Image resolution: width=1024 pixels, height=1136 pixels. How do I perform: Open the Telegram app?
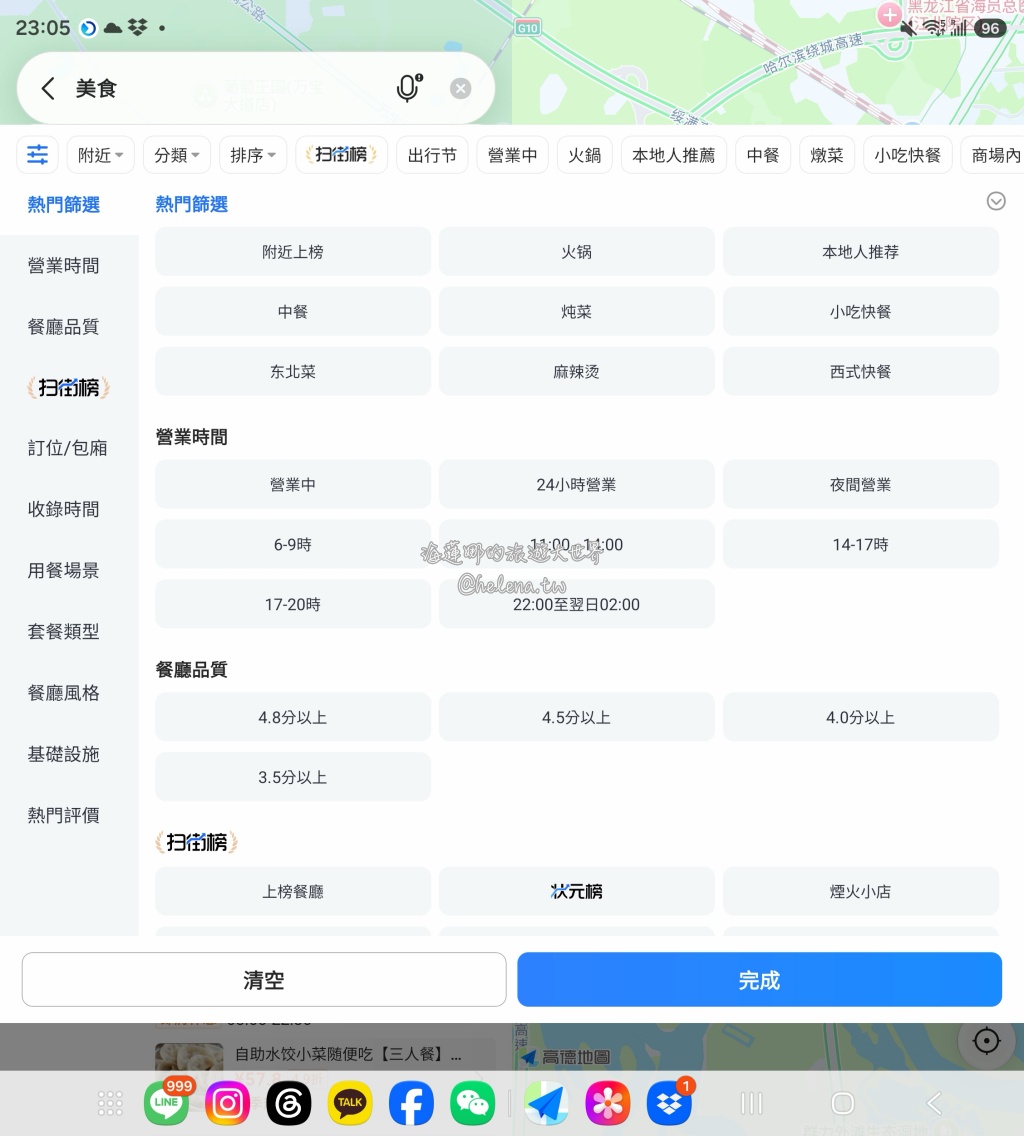tap(546, 1103)
